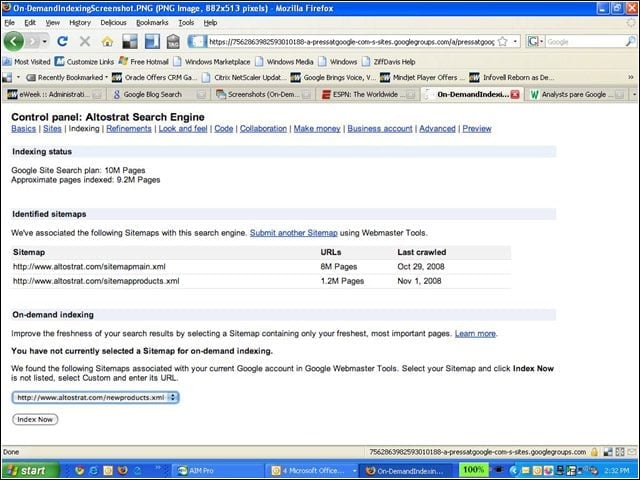This screenshot has width=640, height=480.
Task: Click the search magnifier icon
Action: click(x=630, y=41)
